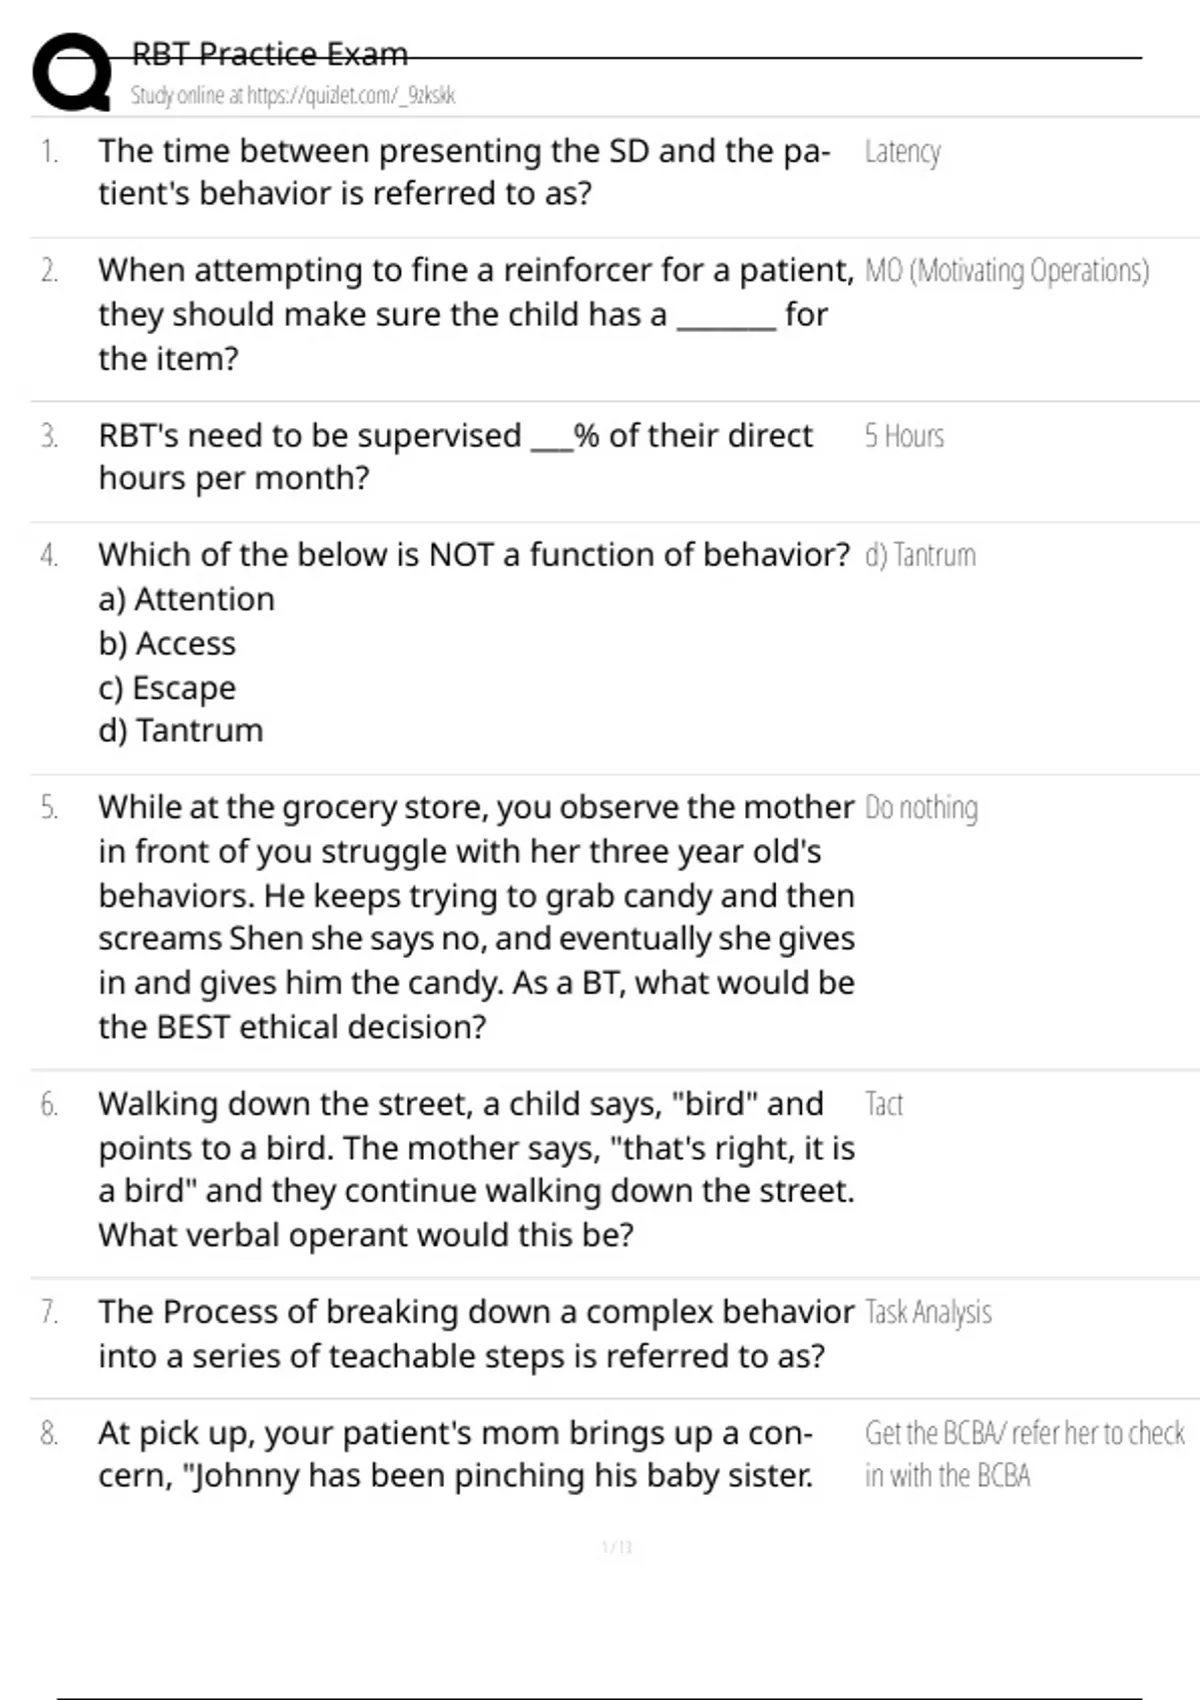The width and height of the screenshot is (1200, 1700).
Task: Click the page number 1/13 indicator
Action: (617, 1547)
